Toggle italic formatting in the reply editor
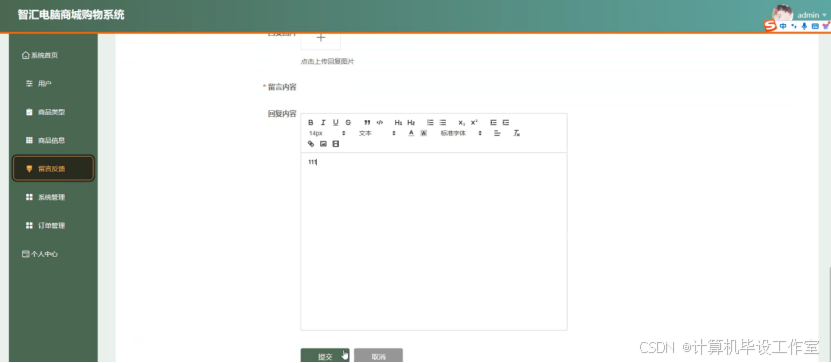This screenshot has width=831, height=363. [x=323, y=122]
